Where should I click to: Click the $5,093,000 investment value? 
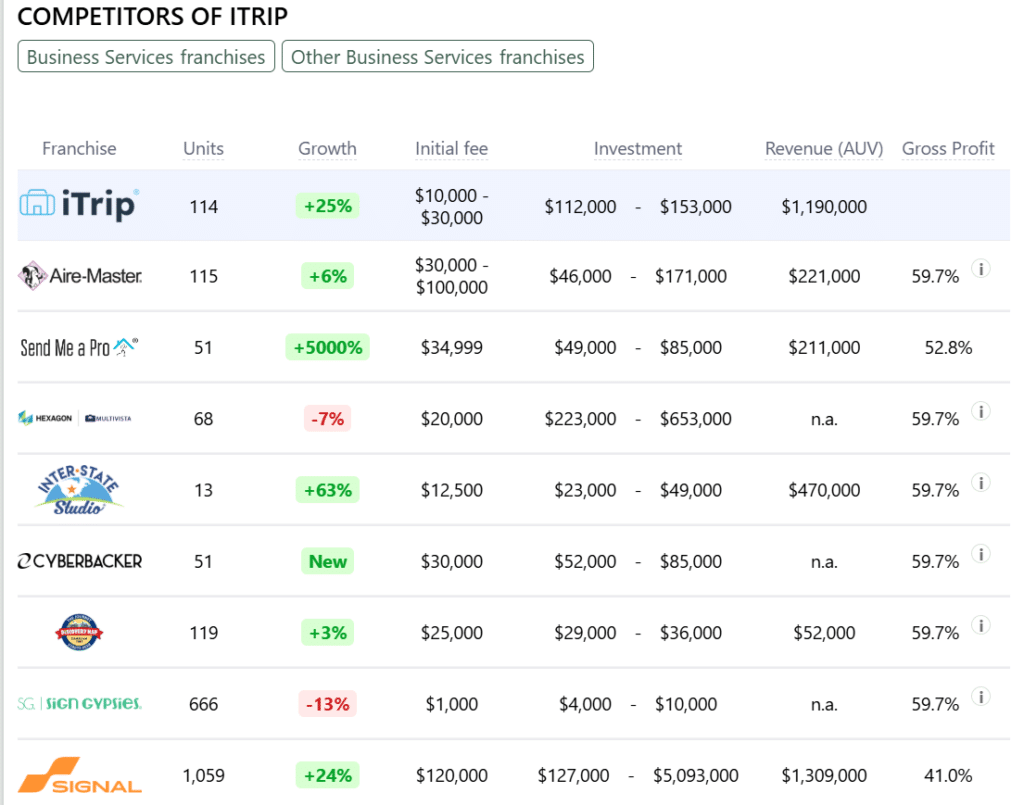point(696,776)
